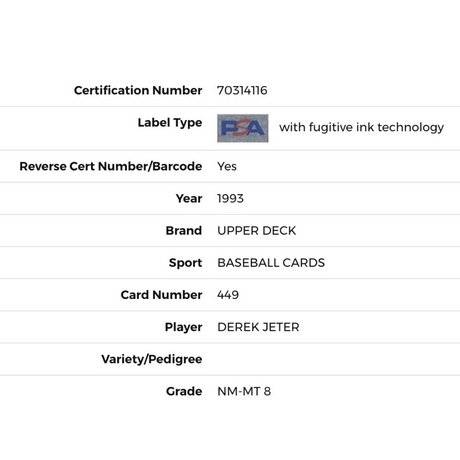Select the year value 1993
This screenshot has height=460, width=460.
click(x=230, y=199)
